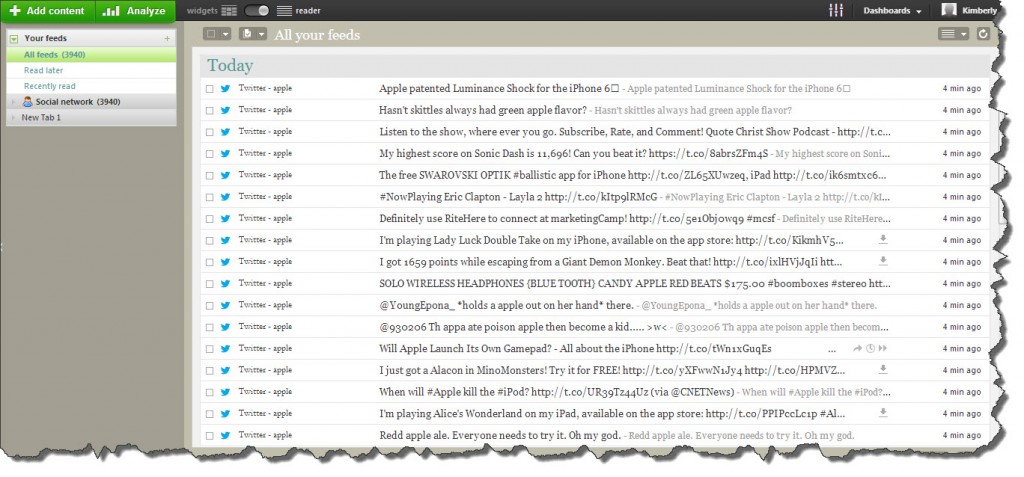This screenshot has height=477, width=1024.
Task: Click download icon on Alice's Wonderland row
Action: 883,413
